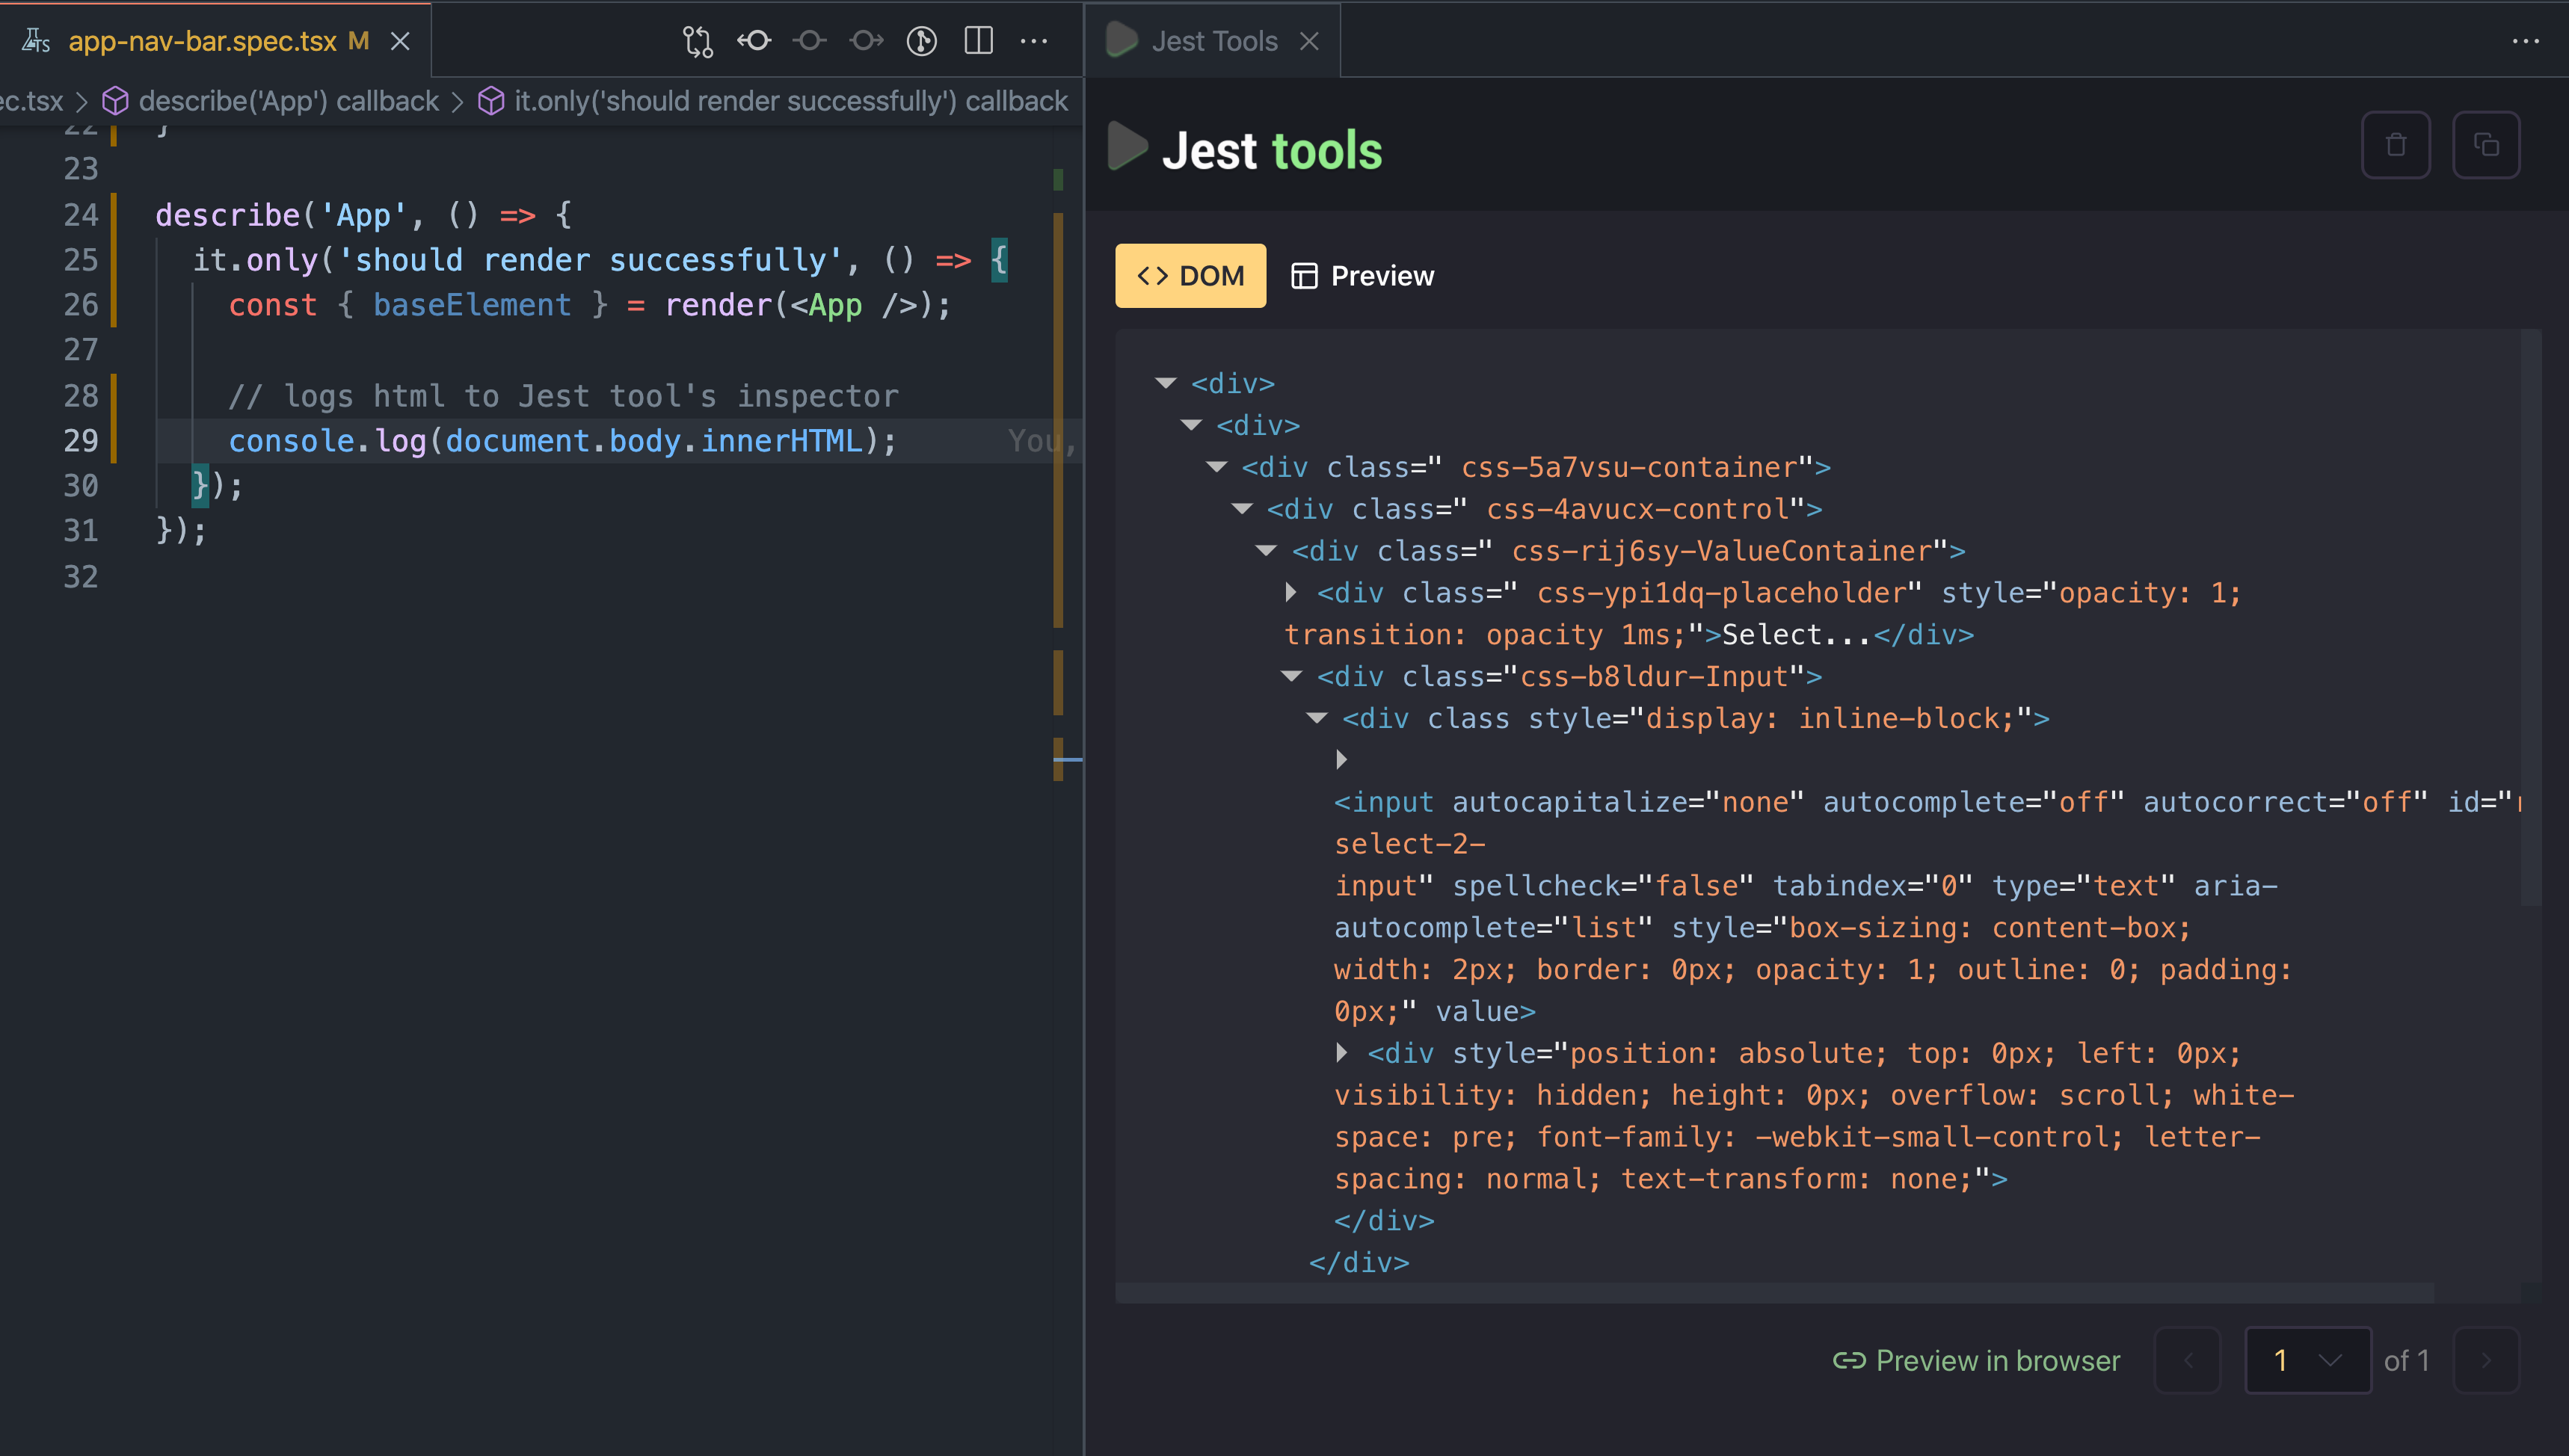Clear Jest Tools output with the trash icon
Screen dimensions: 2569x1456
click(x=2396, y=145)
